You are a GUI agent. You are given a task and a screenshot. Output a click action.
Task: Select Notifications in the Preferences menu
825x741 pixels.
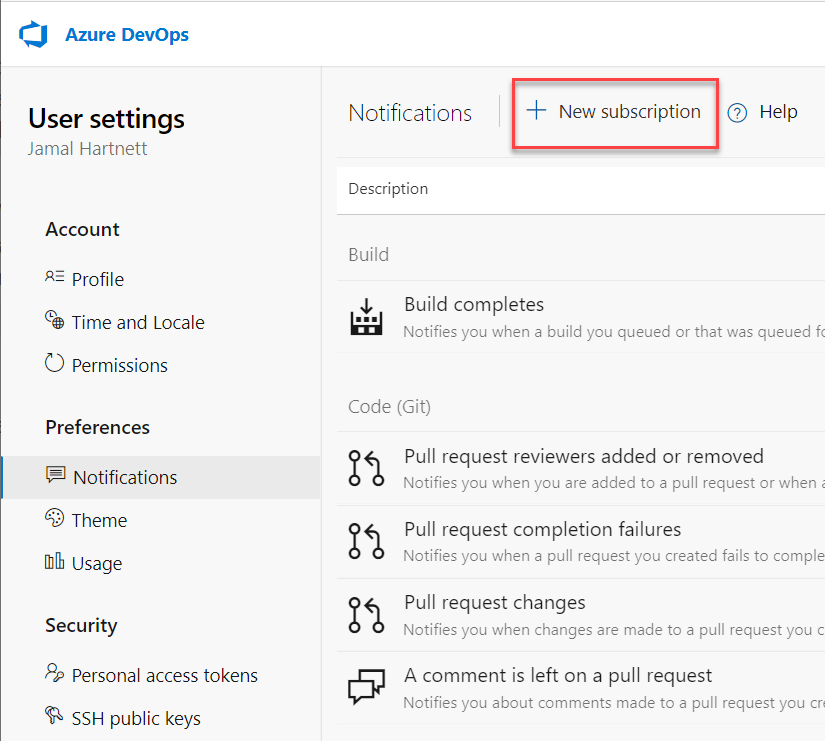click(161, 477)
